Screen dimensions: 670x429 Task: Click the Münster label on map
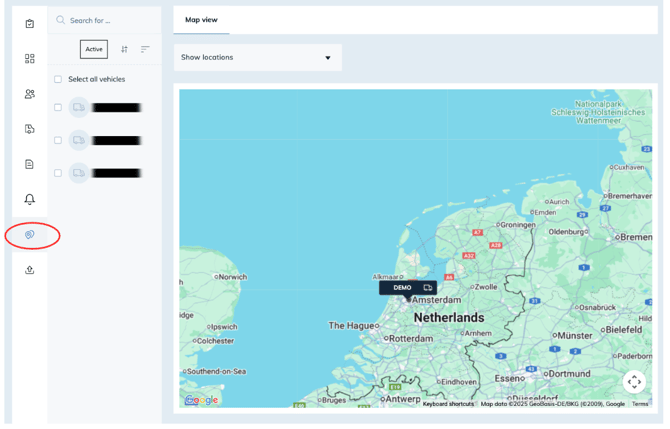(575, 336)
